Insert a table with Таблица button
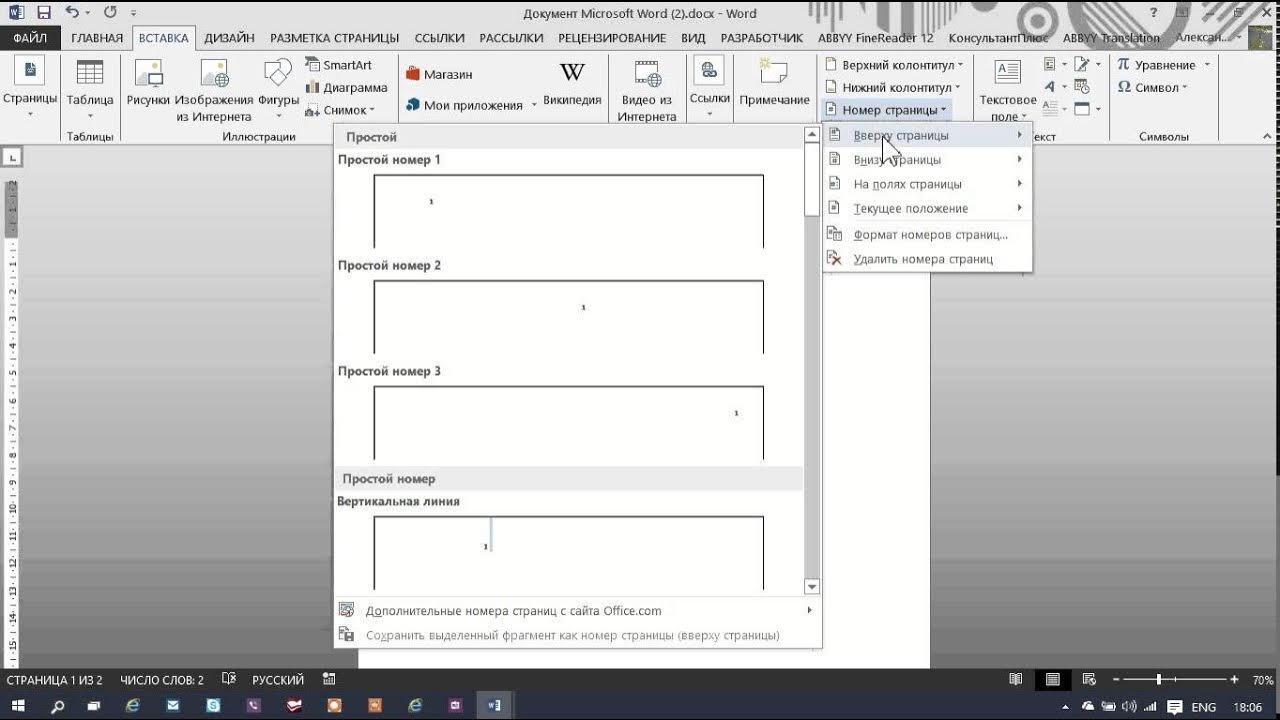 click(x=90, y=88)
